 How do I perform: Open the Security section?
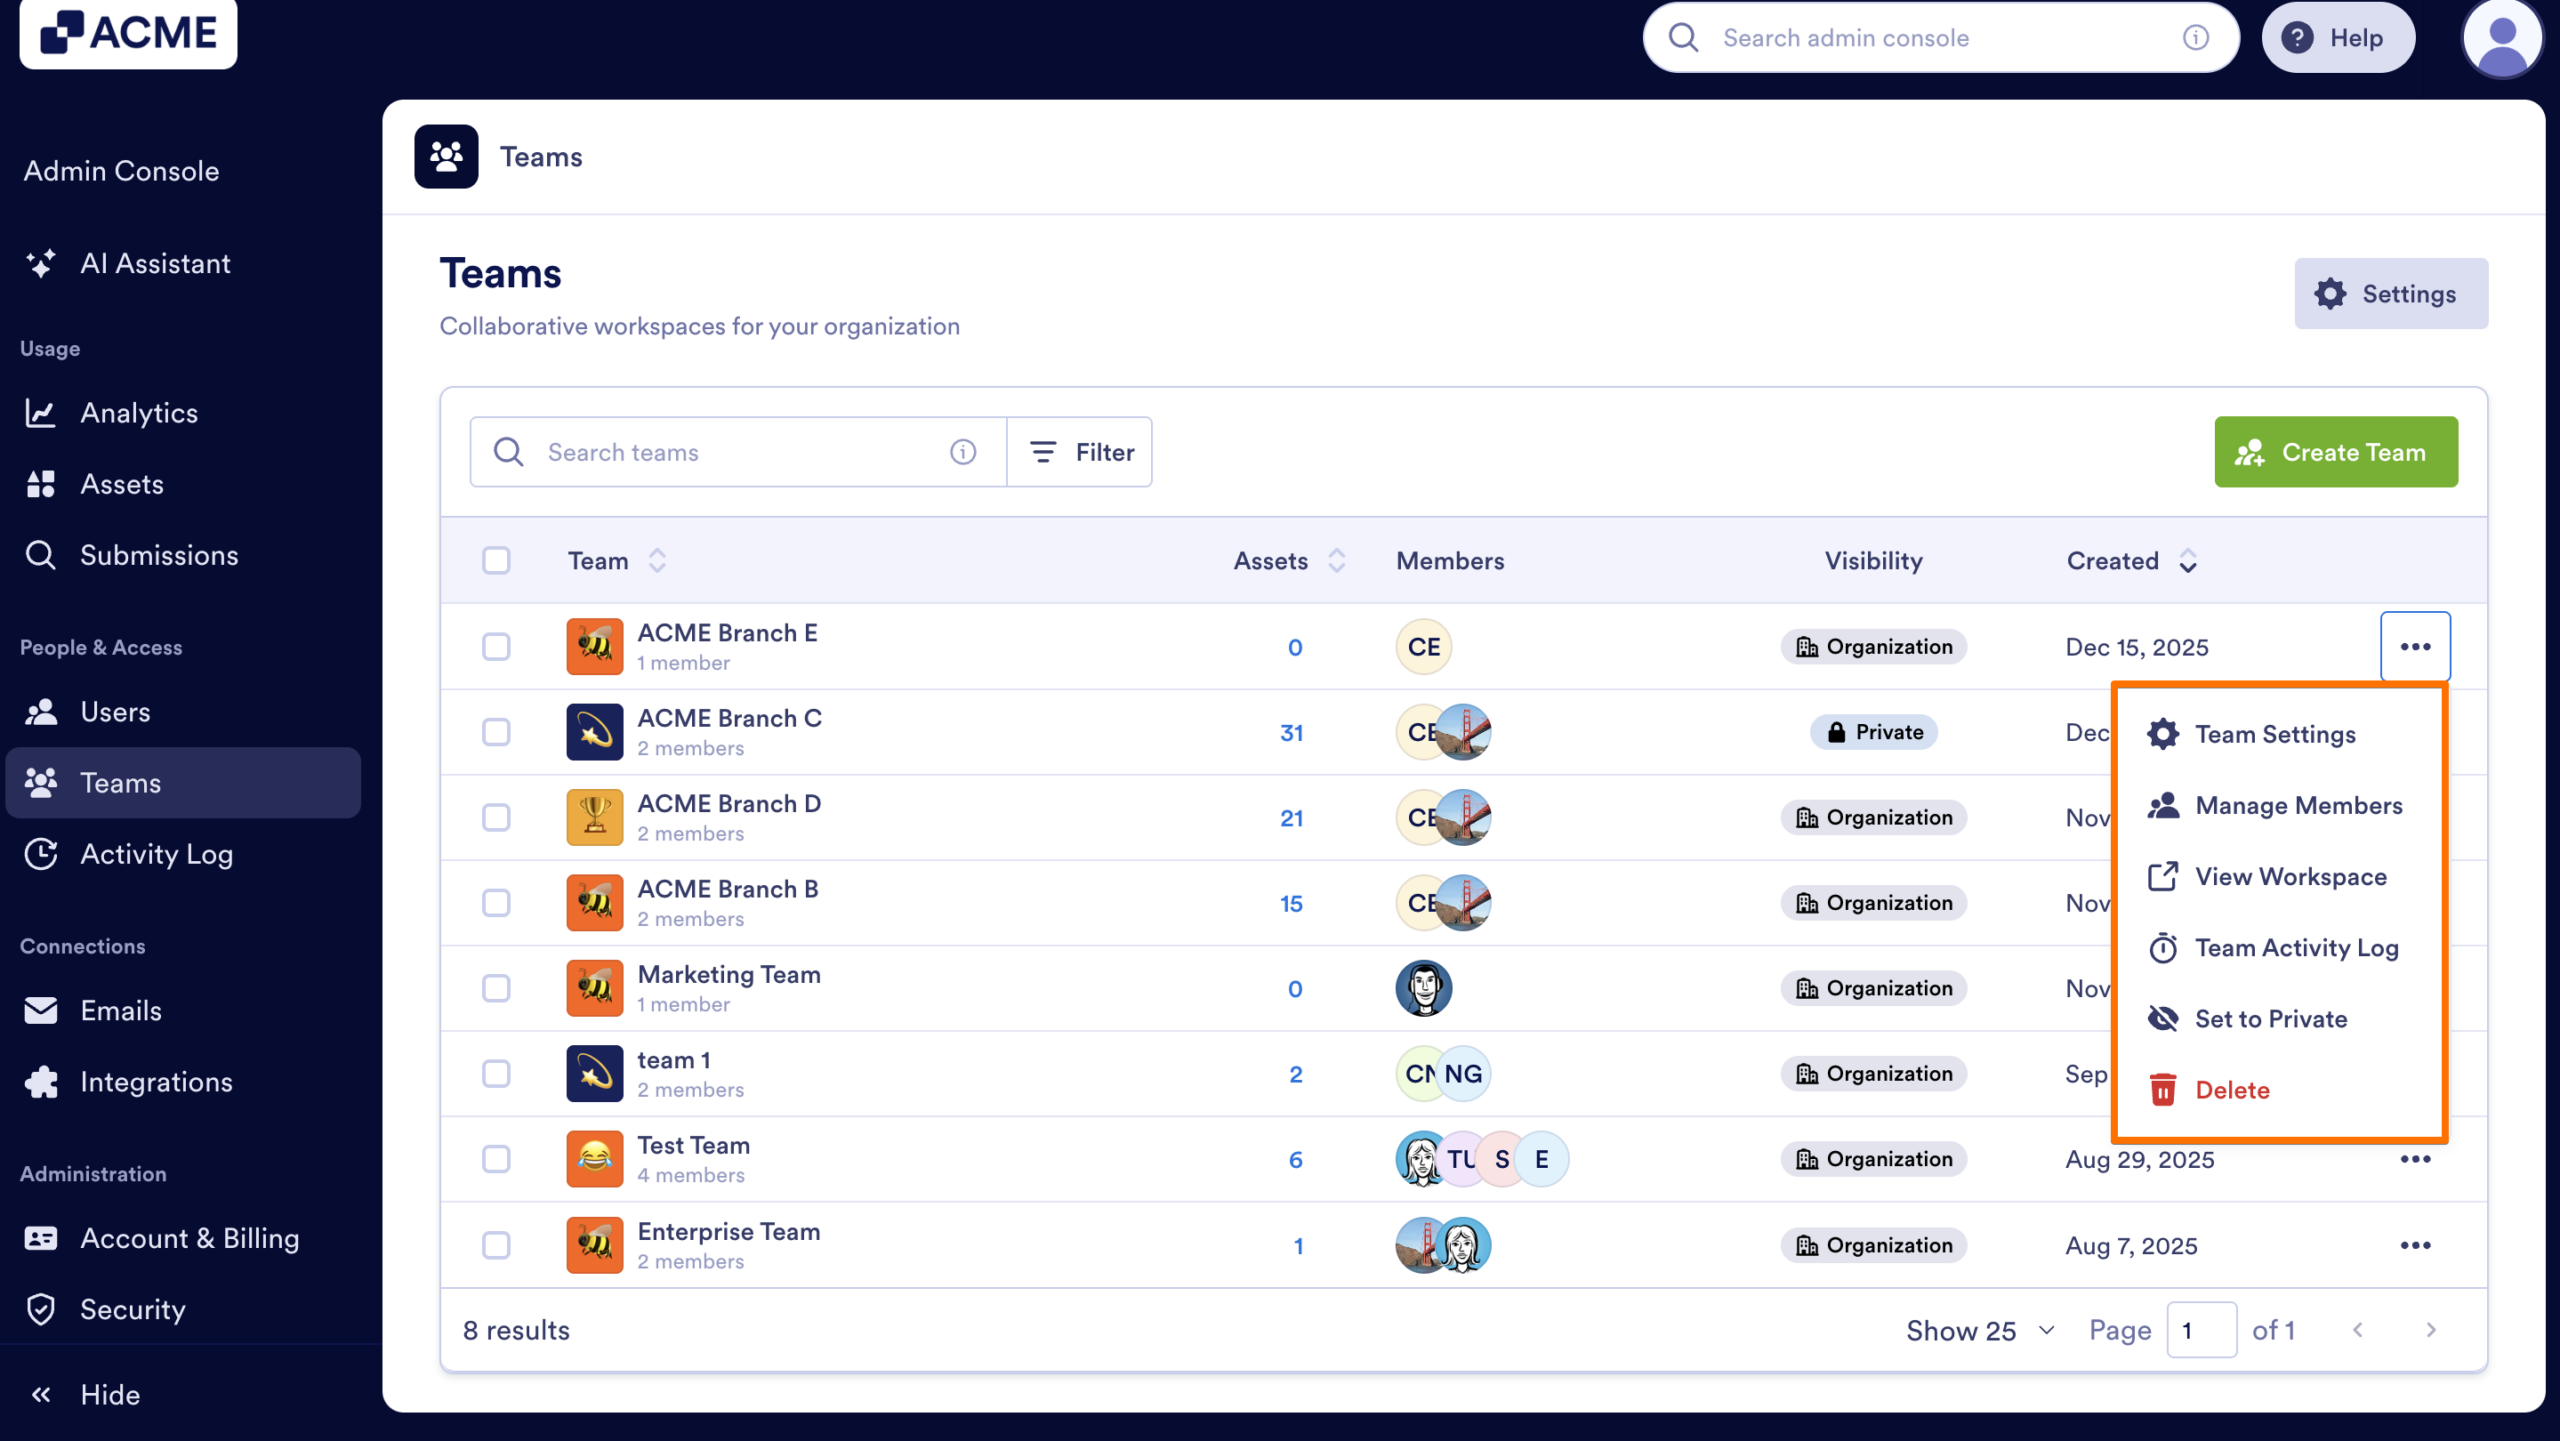(133, 1309)
